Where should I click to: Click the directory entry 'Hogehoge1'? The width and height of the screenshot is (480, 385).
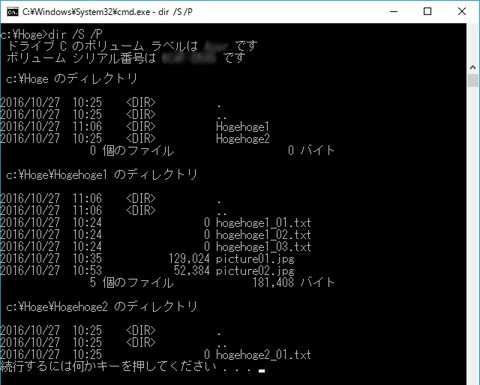coord(242,127)
